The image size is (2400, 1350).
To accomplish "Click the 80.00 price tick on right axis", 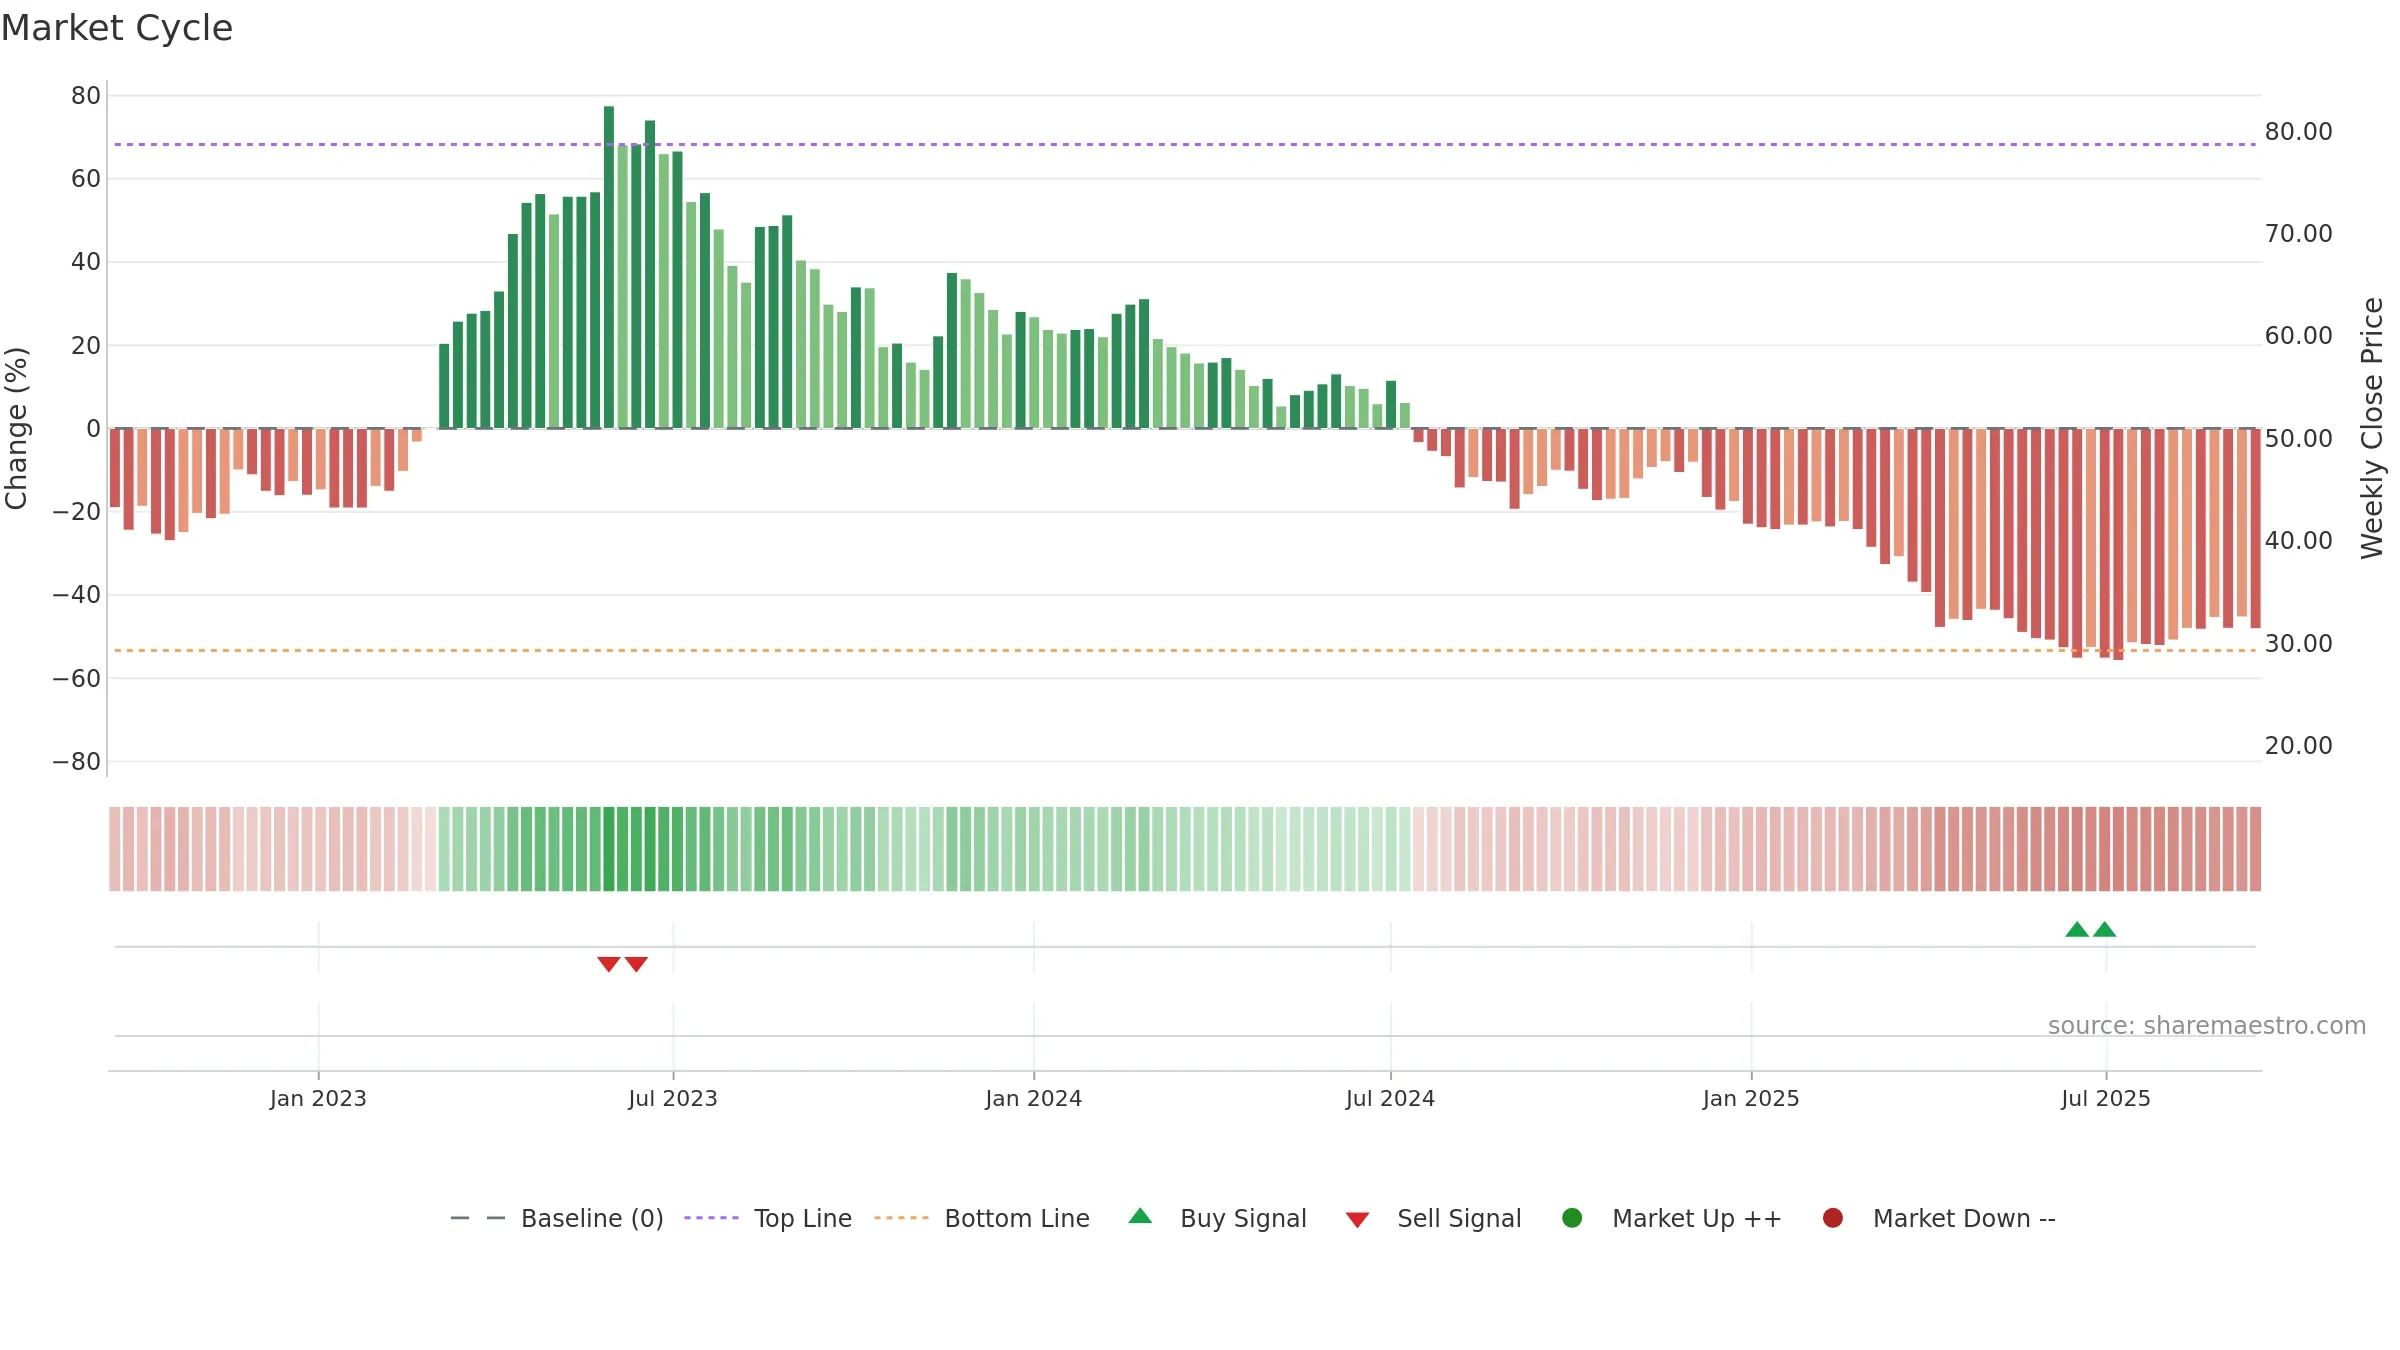I will click(x=2298, y=131).
